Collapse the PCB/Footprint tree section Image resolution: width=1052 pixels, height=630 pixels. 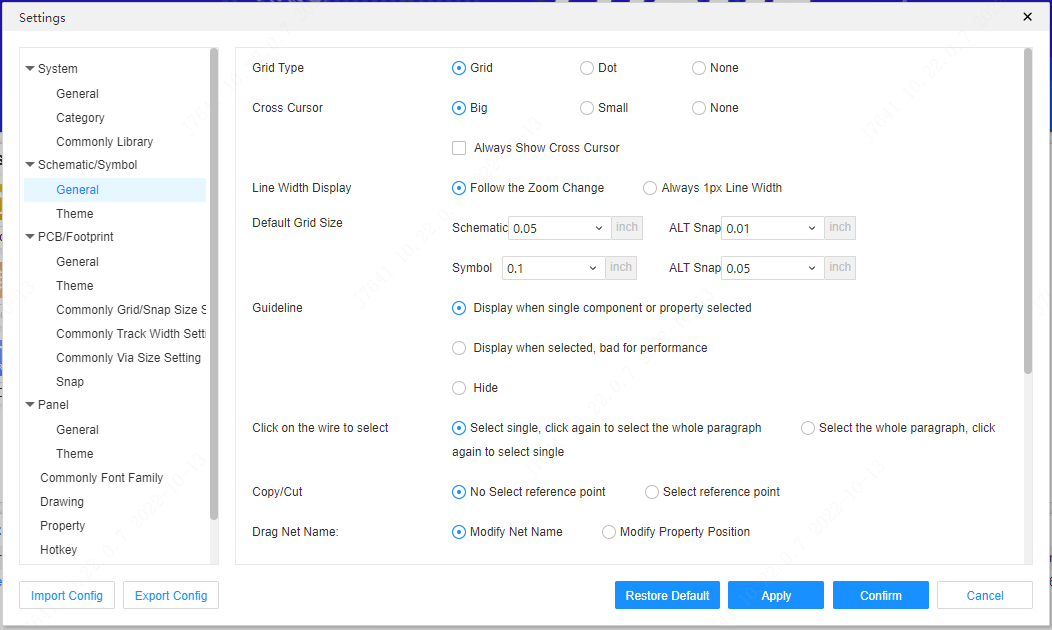(x=30, y=237)
